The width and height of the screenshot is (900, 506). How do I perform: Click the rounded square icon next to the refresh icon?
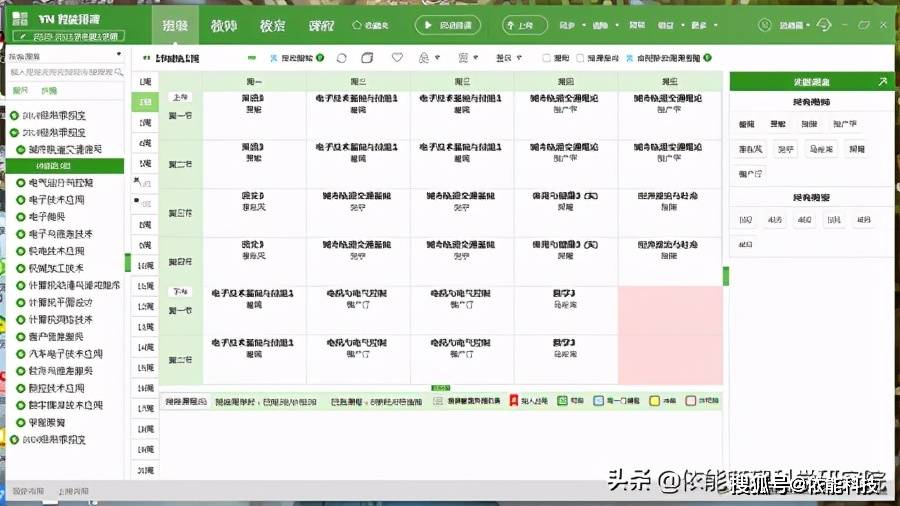point(367,58)
